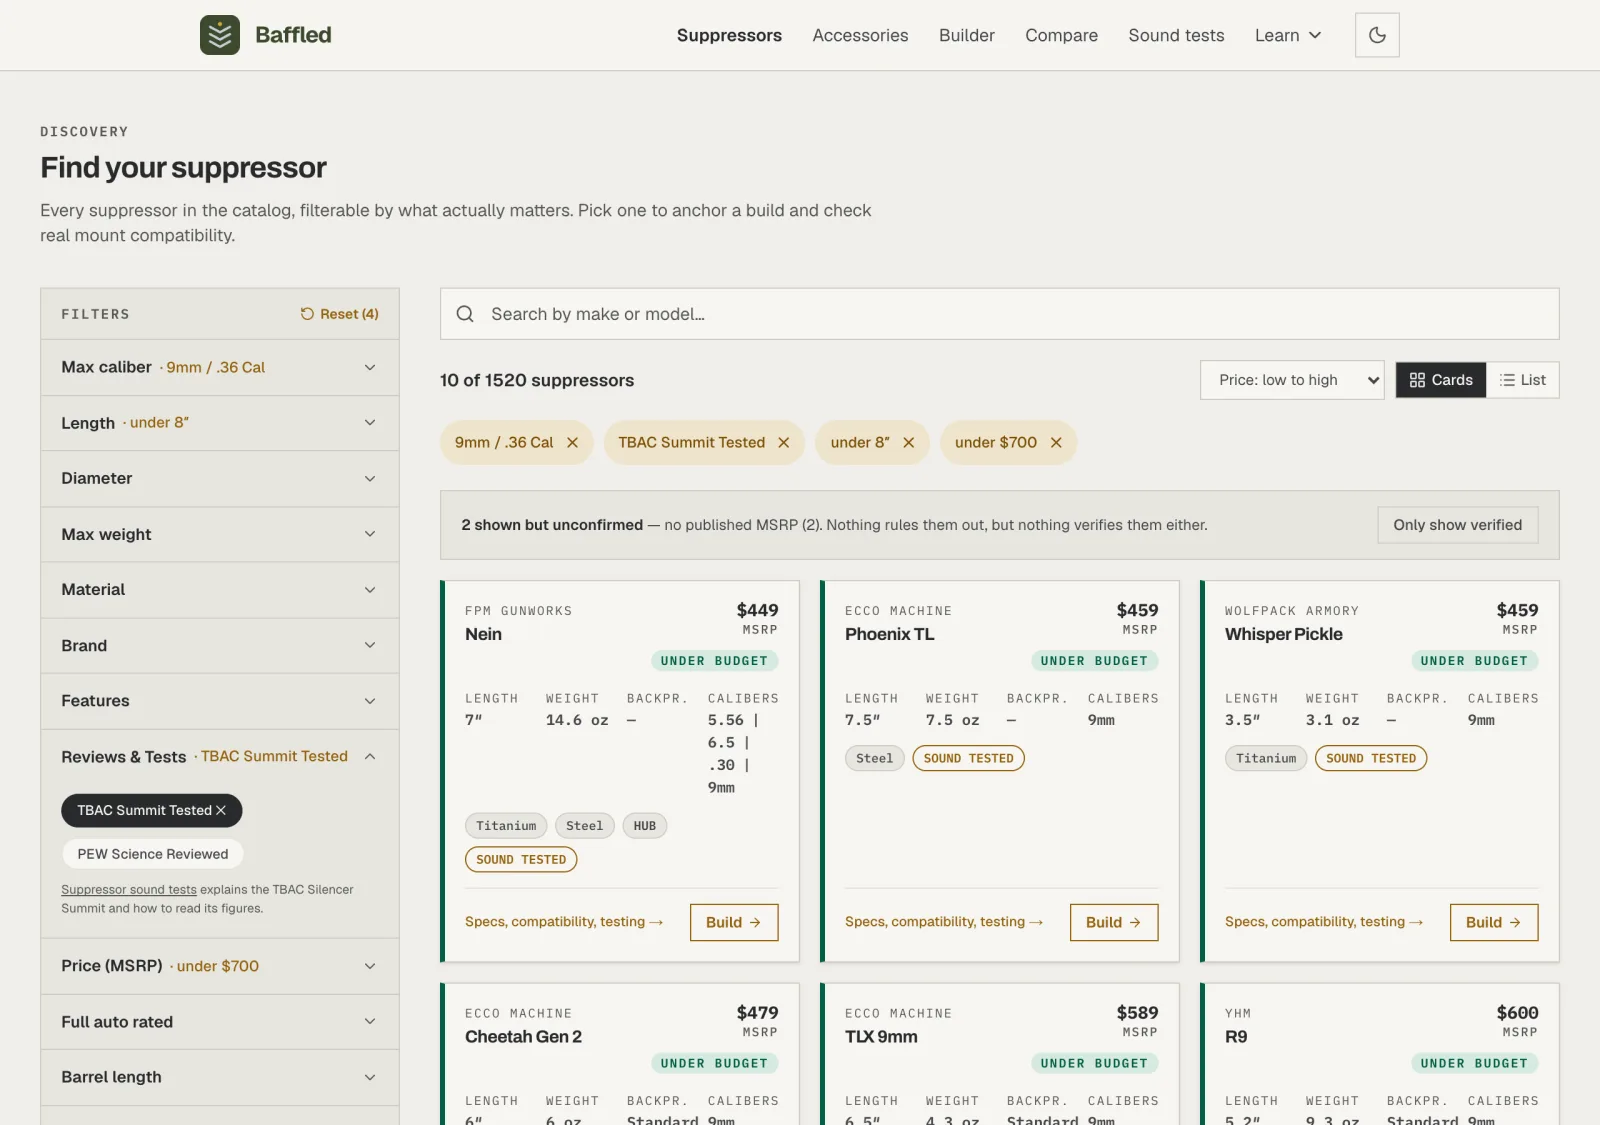Click the Reset (4) filters link

coord(340,314)
